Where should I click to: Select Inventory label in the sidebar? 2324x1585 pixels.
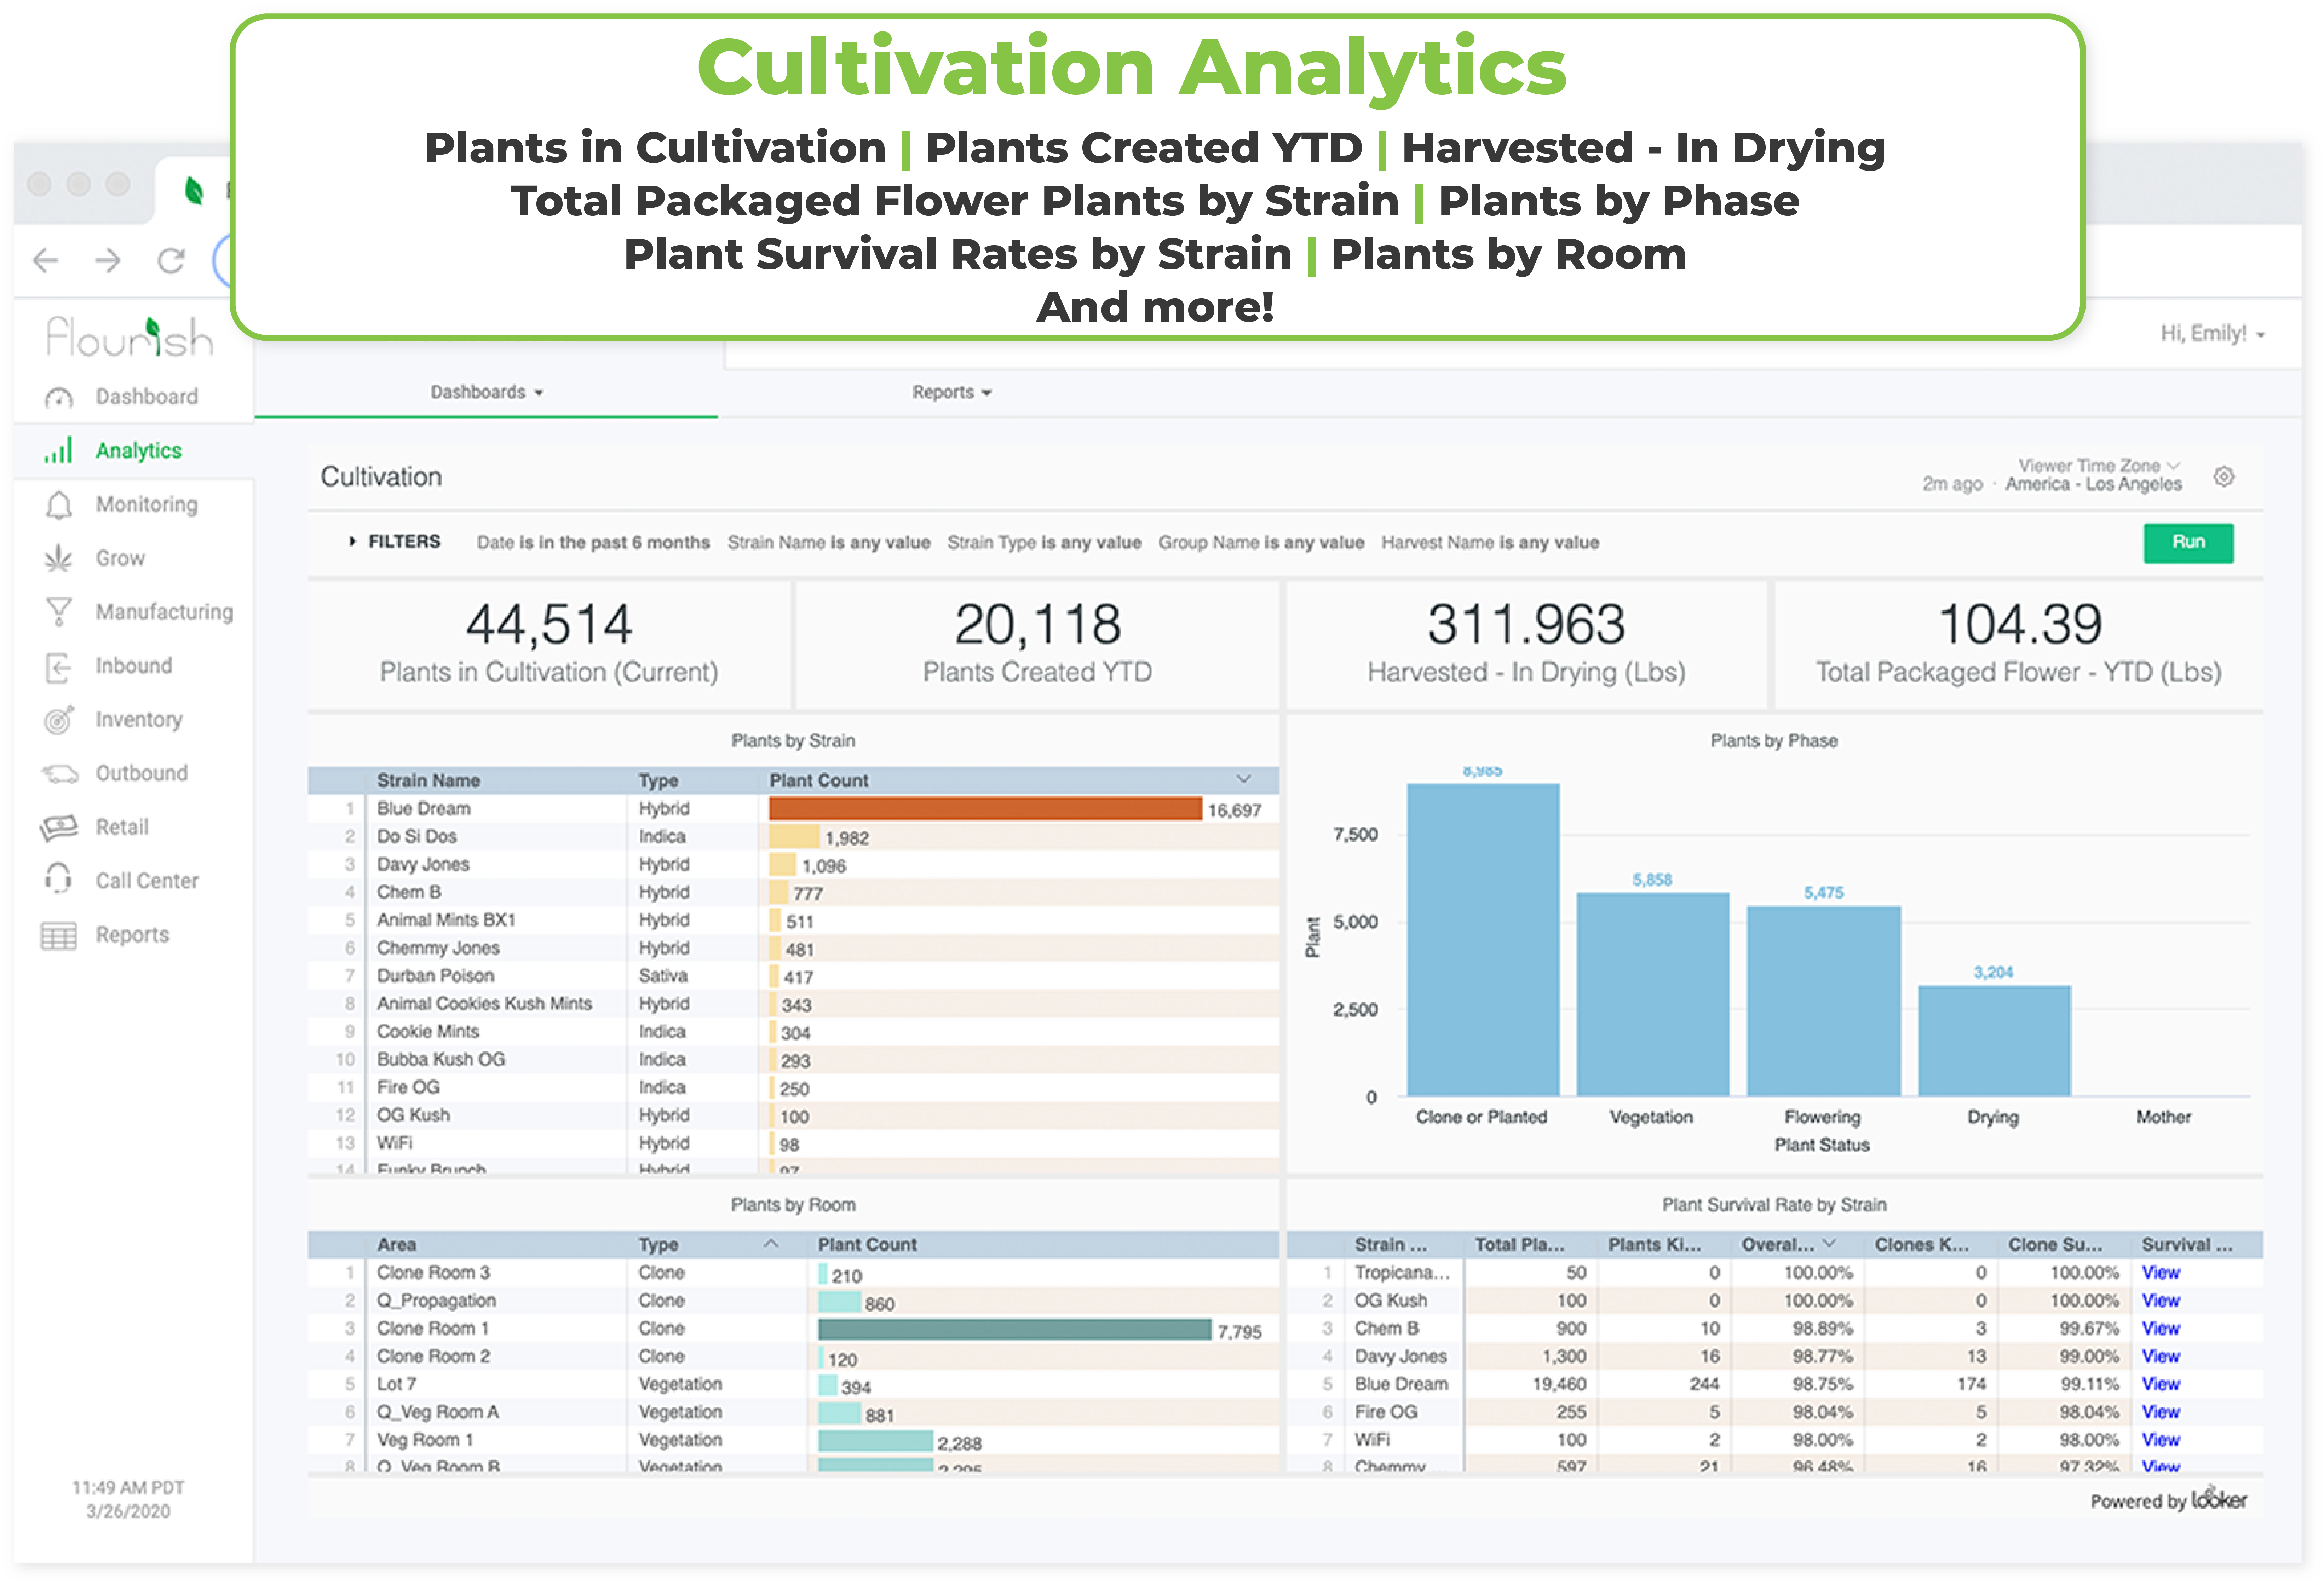[x=139, y=720]
